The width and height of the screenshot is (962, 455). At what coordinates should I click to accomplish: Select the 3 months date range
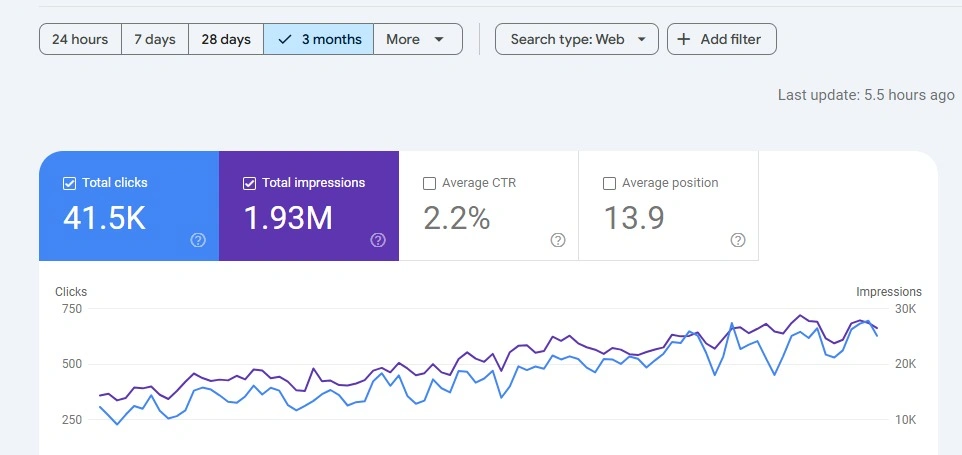click(318, 39)
